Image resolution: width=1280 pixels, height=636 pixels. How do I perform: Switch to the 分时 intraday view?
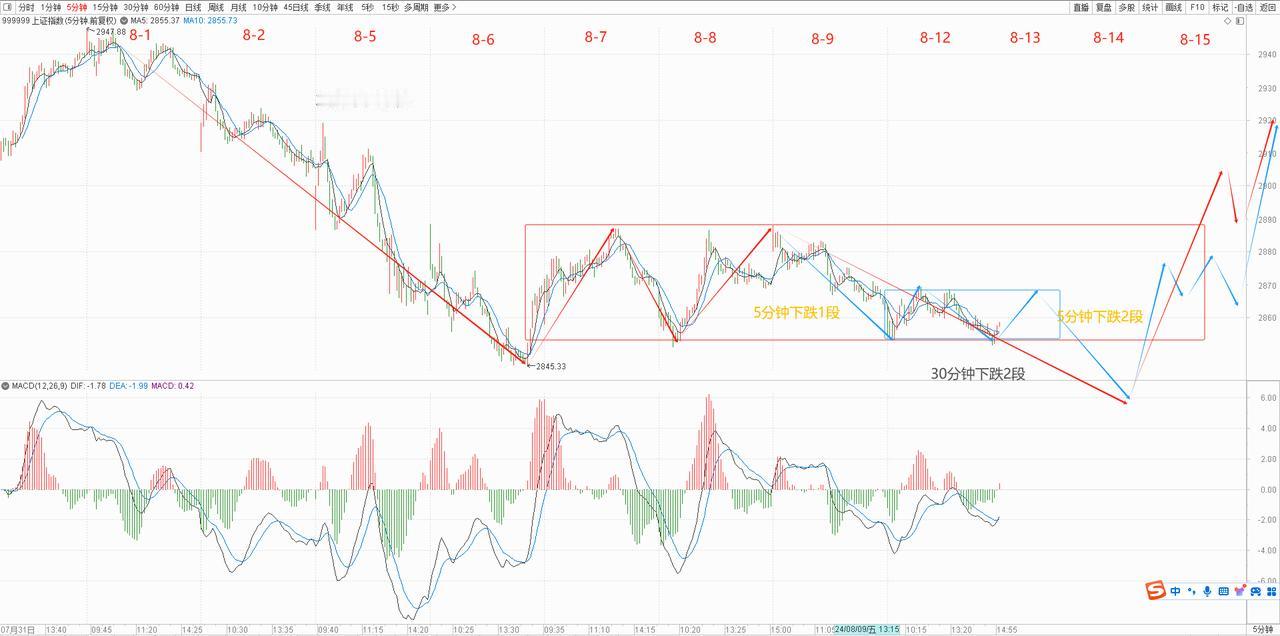(26, 7)
